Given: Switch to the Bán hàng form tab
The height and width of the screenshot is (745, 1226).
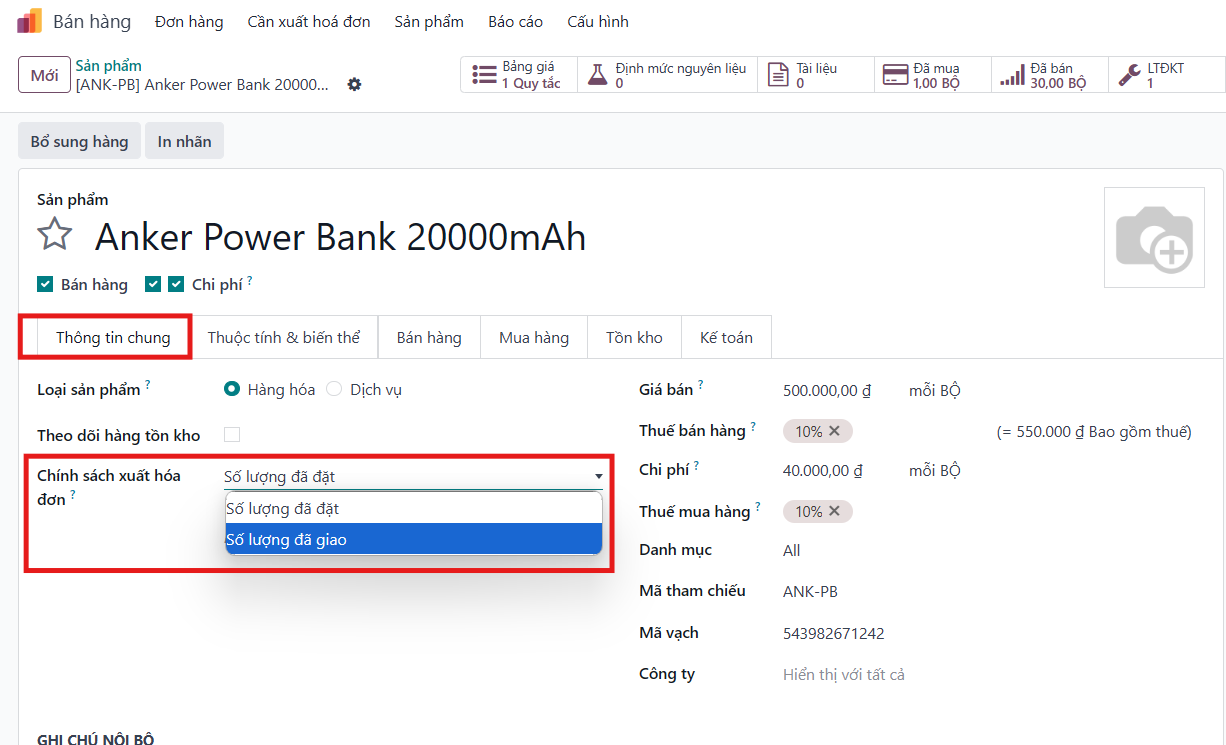Looking at the screenshot, I should pos(429,337).
